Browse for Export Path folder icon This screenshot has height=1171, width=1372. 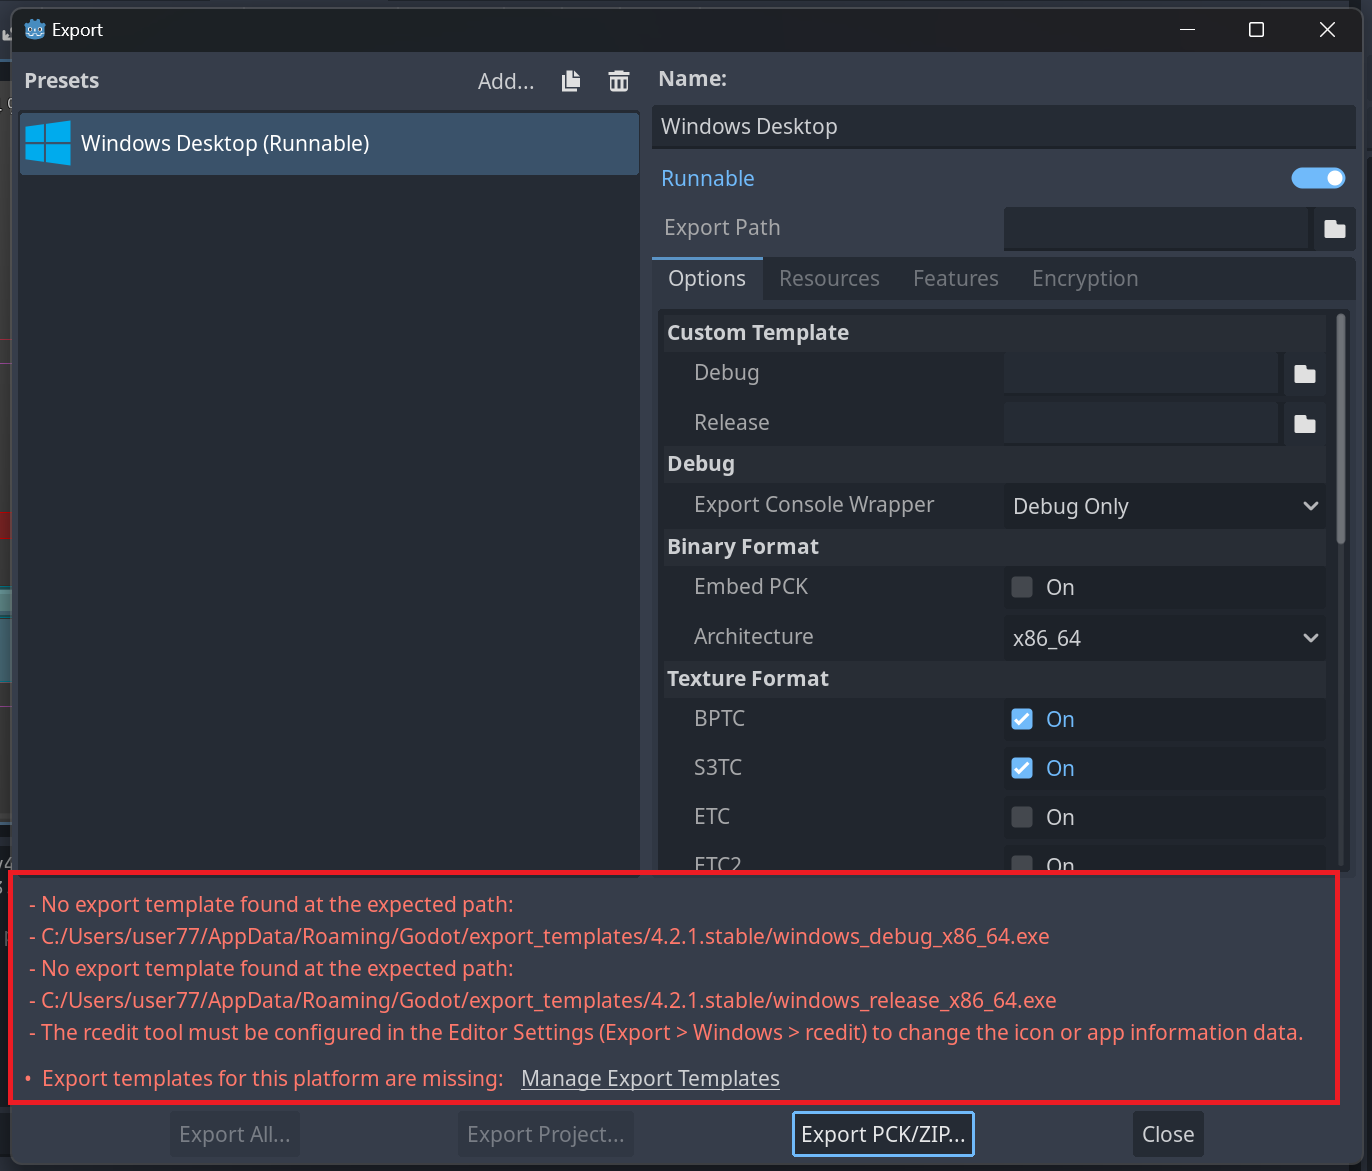tap(1335, 229)
